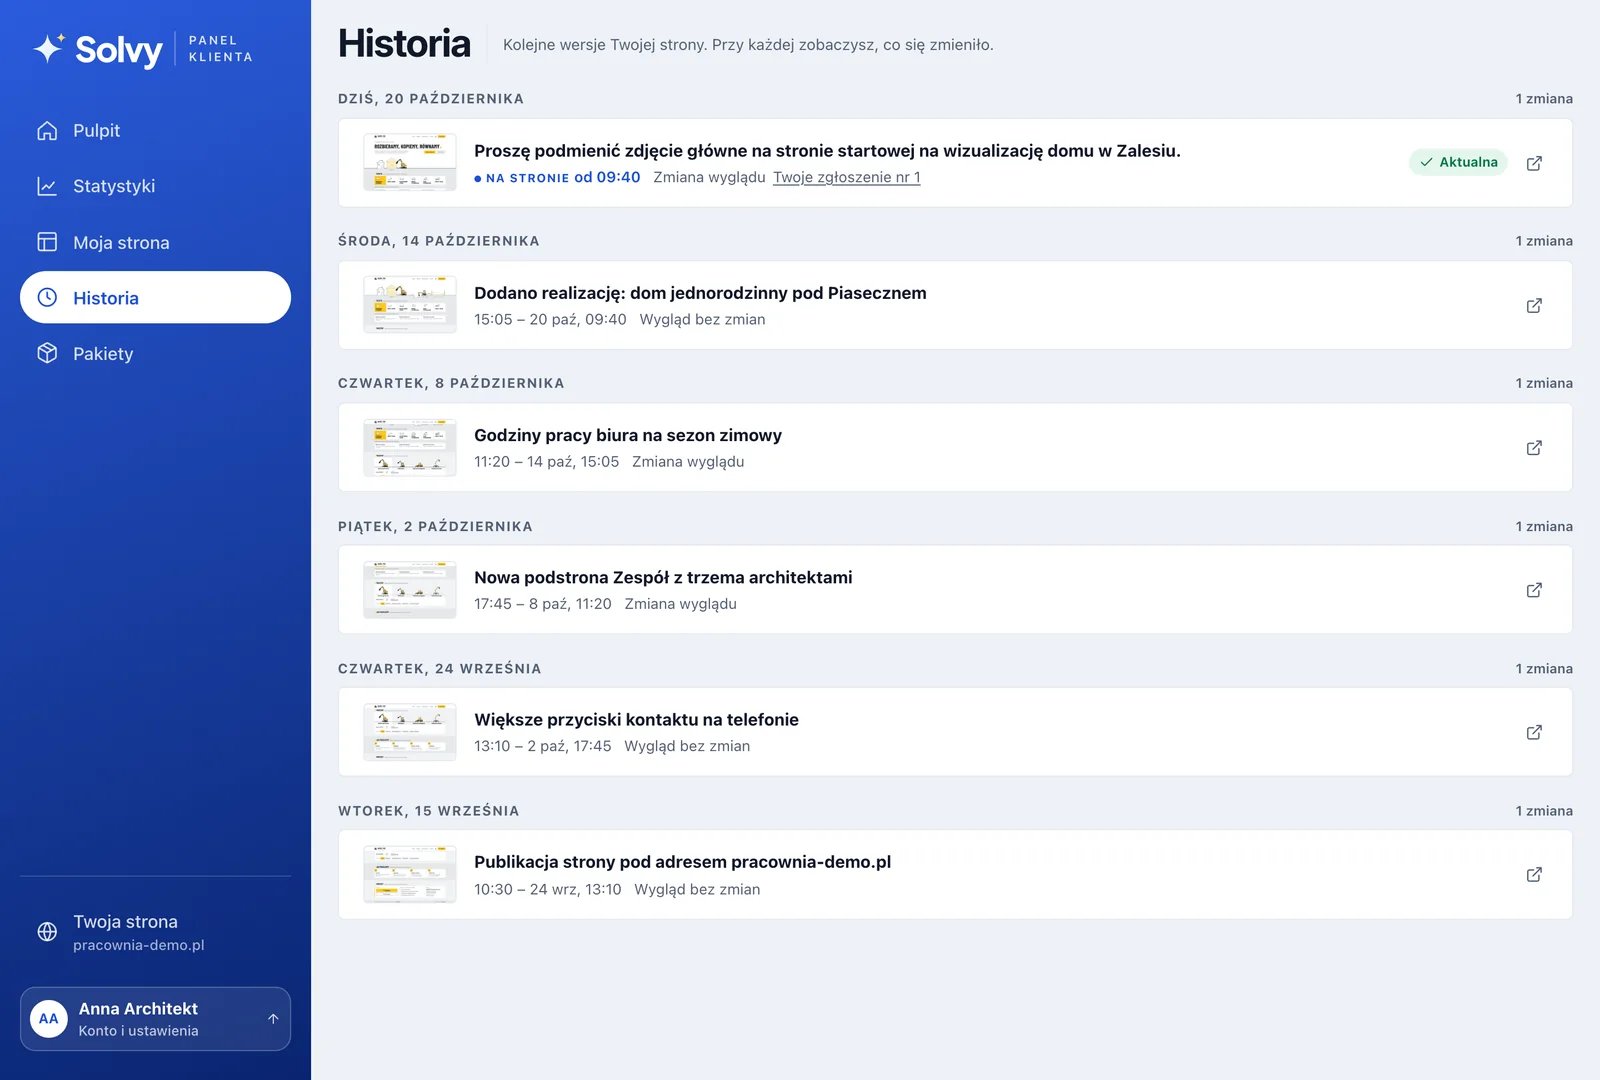Follow the Twoje zgłoszenie nr 1 link
1600x1080 pixels.
[x=847, y=177]
